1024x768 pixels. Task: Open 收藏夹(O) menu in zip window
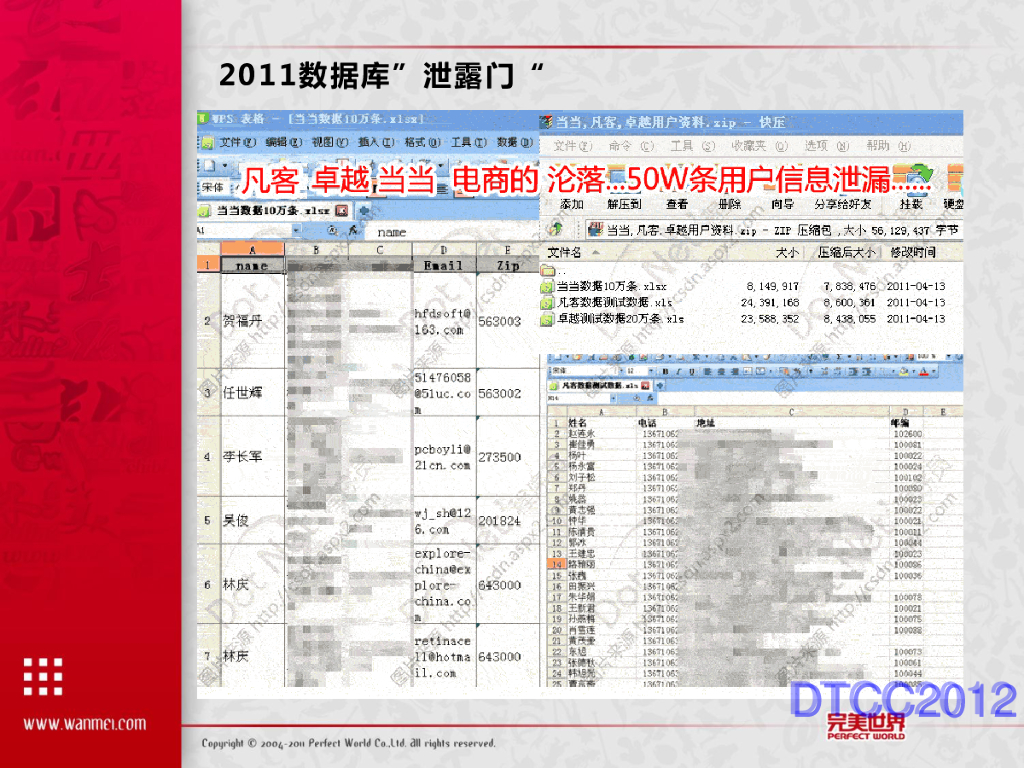click(760, 146)
